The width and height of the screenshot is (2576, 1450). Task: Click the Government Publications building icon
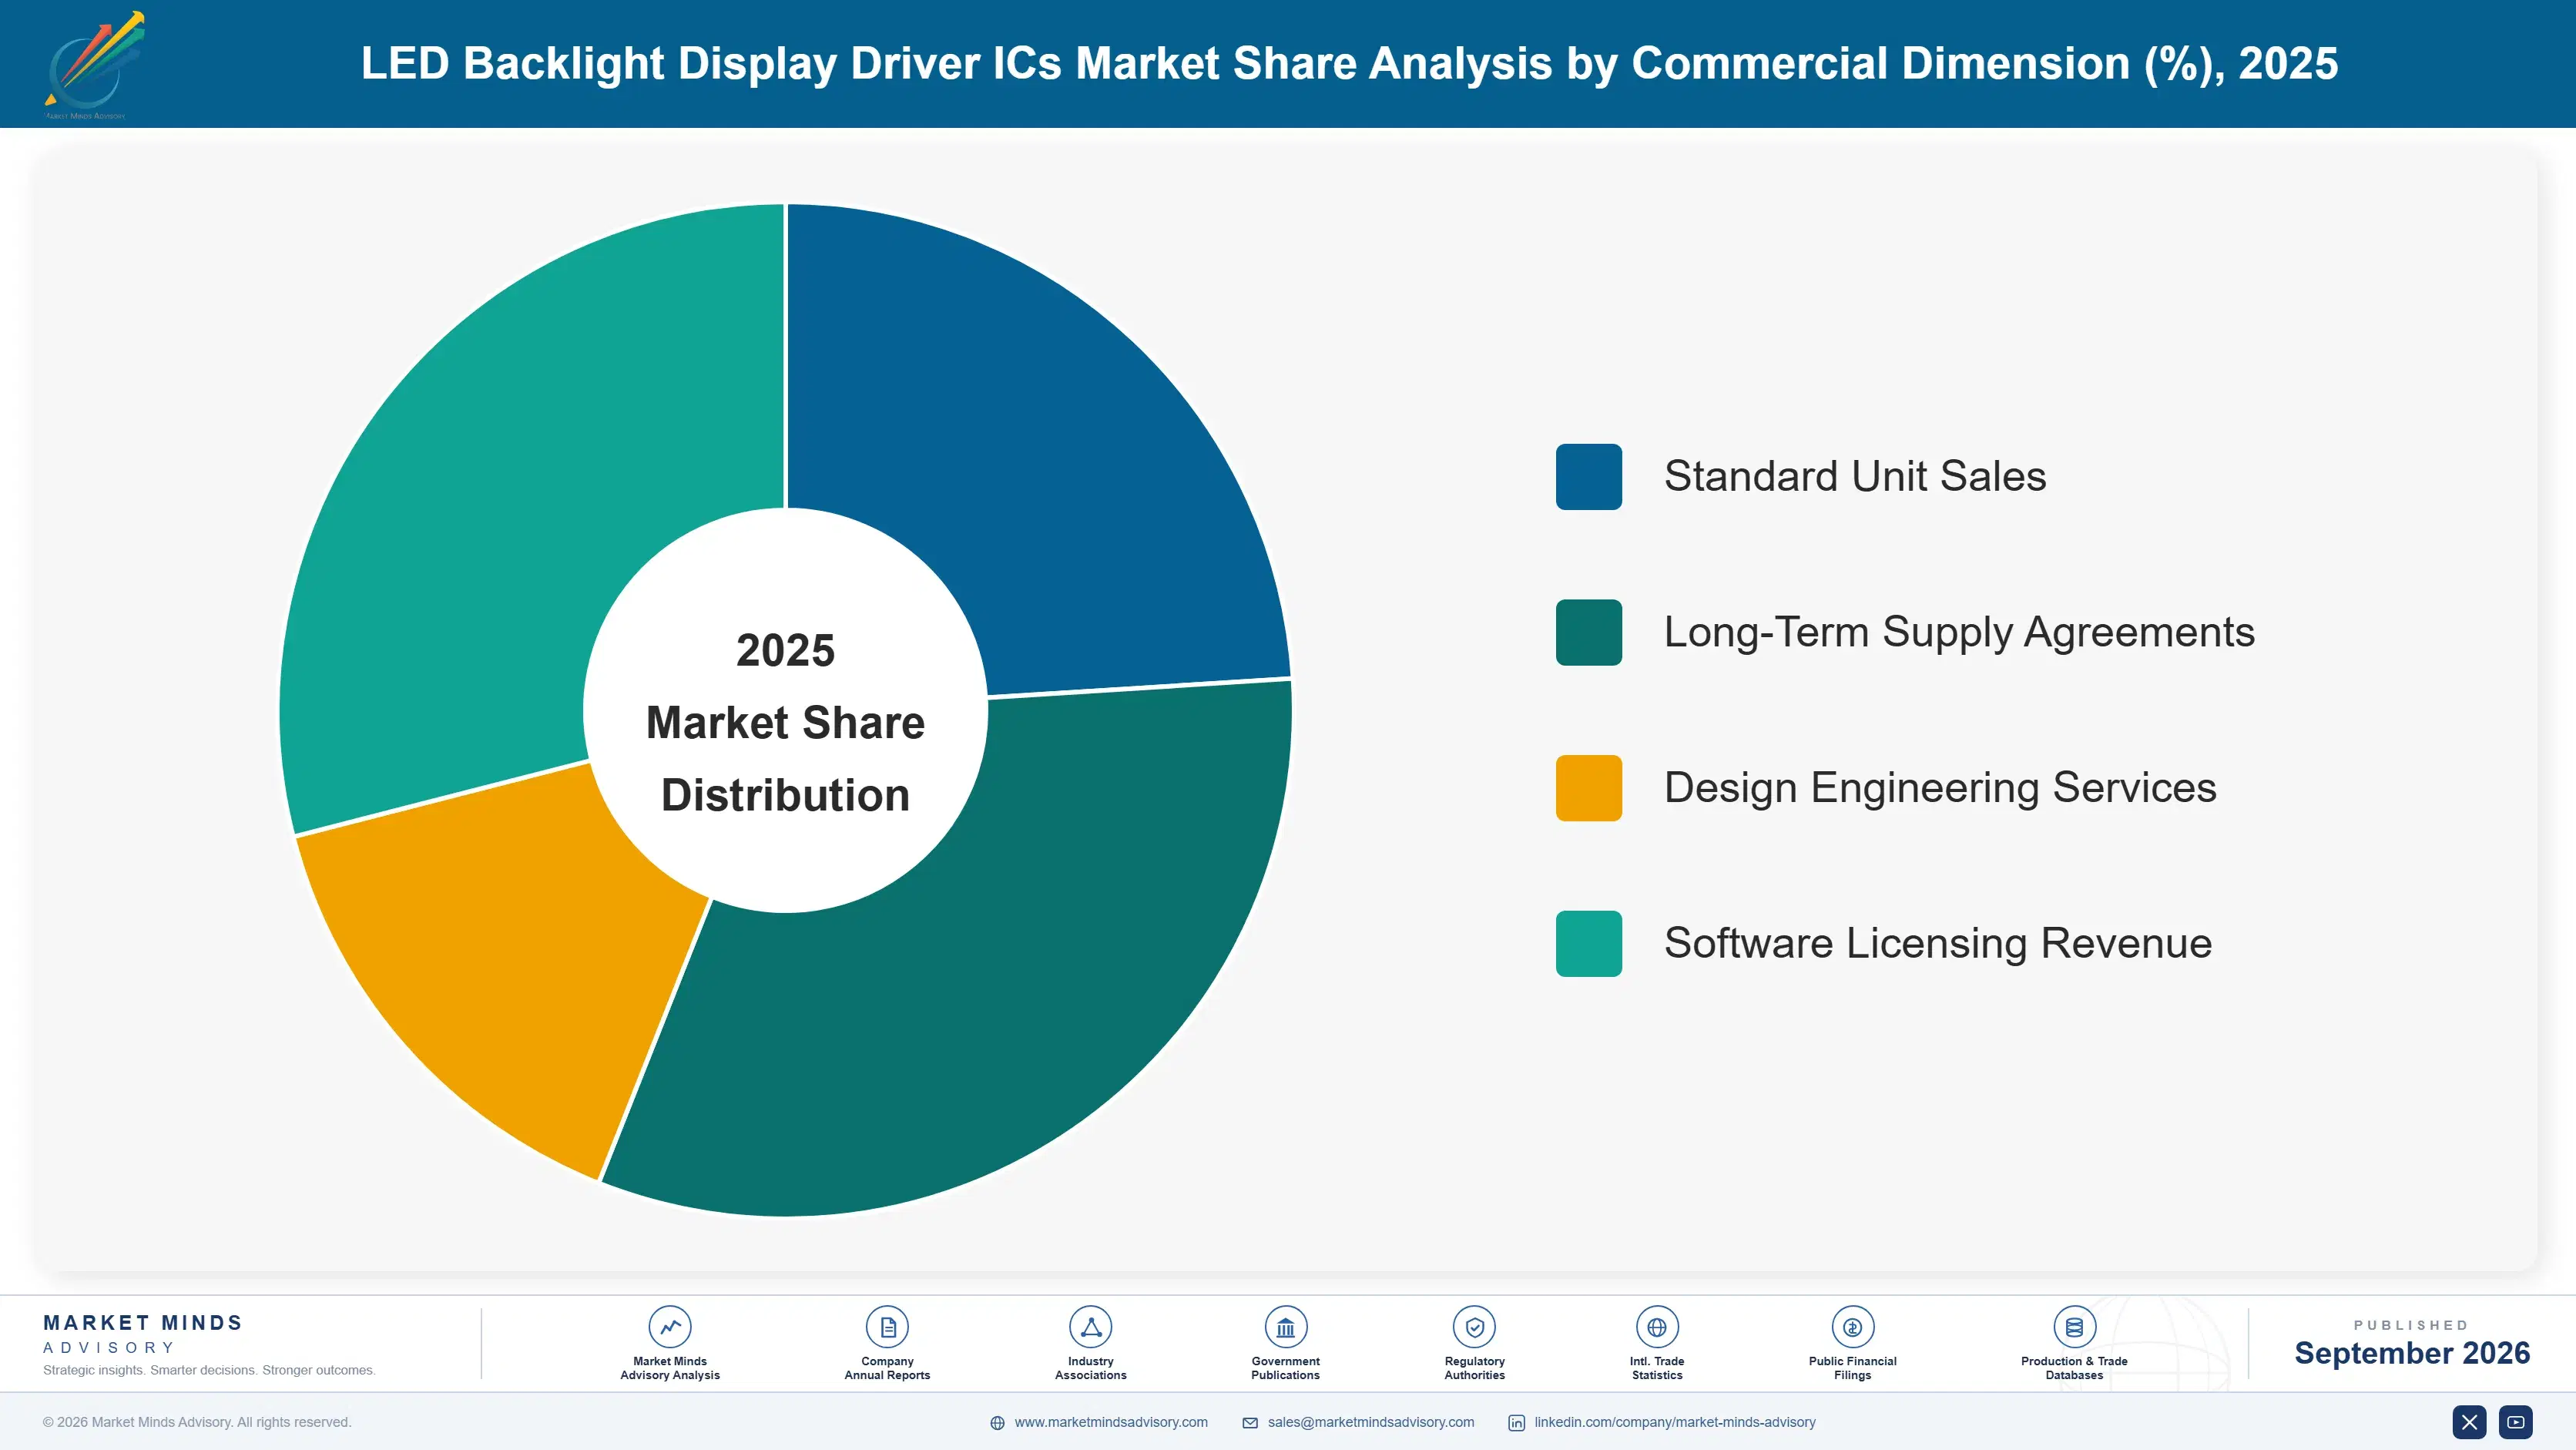click(1286, 1327)
